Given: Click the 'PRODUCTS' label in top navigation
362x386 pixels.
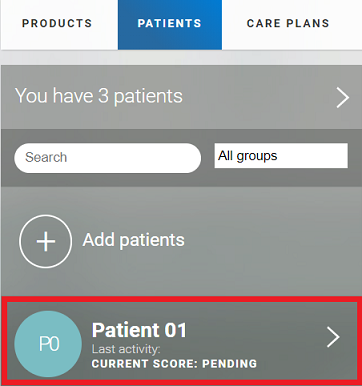Looking at the screenshot, I should [57, 23].
